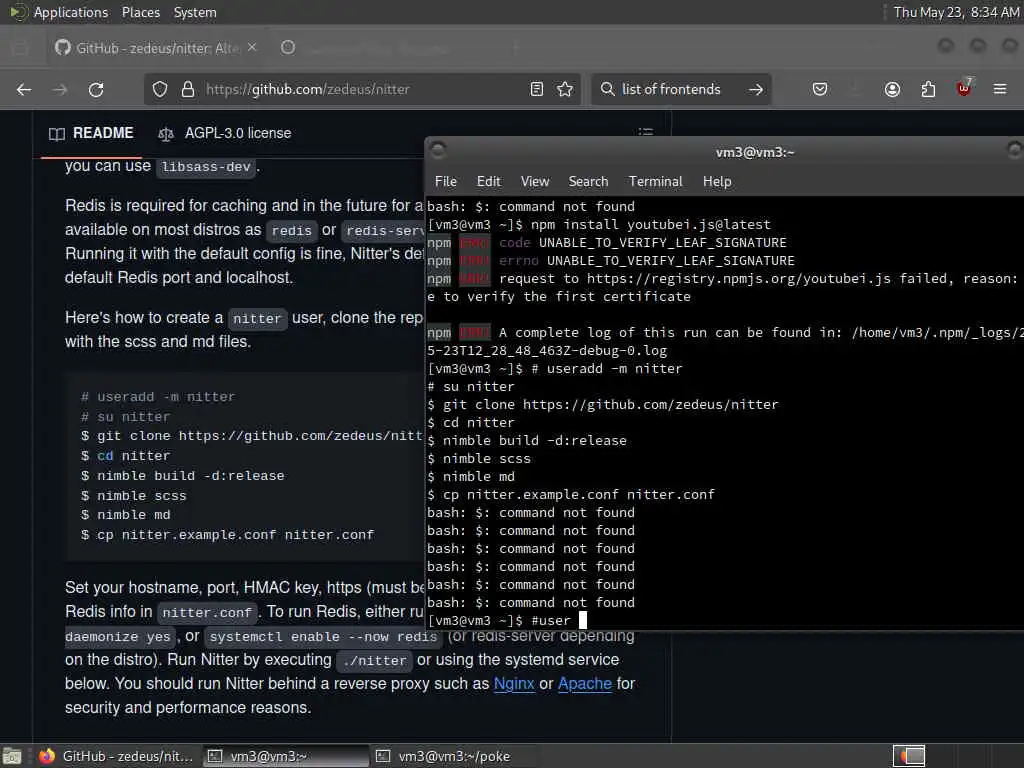The width and height of the screenshot is (1024, 768).
Task: Go back with the browser back arrow
Action: [24, 89]
